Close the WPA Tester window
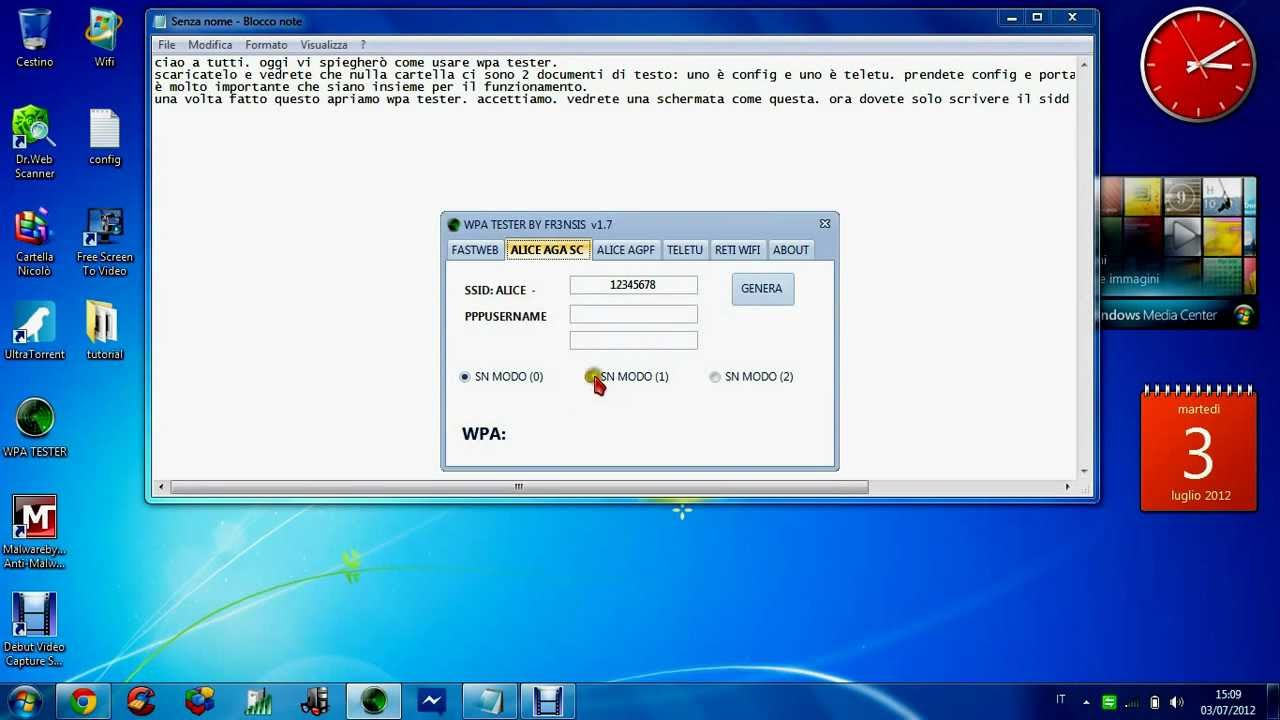Viewport: 1280px width, 720px height. 825,224
